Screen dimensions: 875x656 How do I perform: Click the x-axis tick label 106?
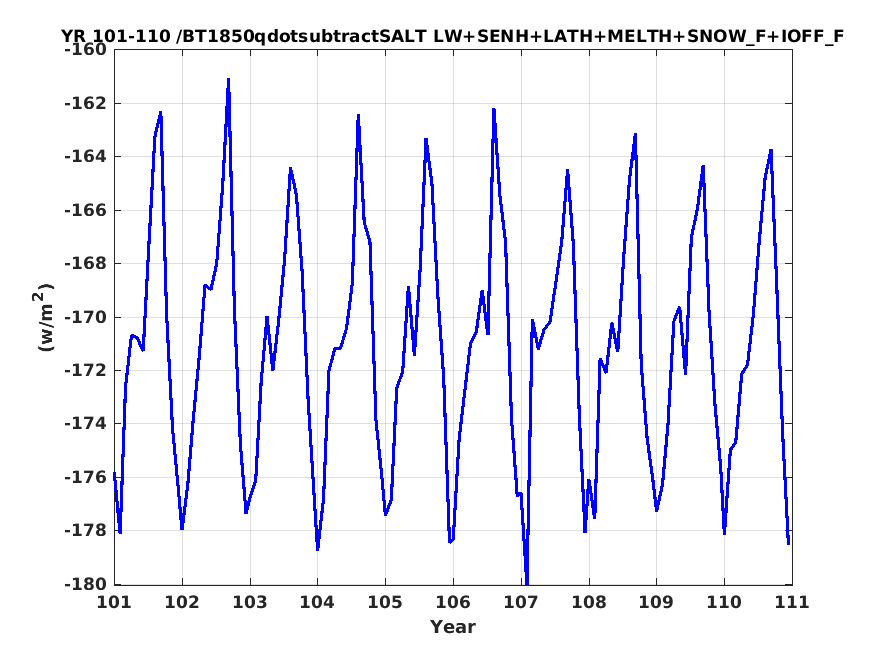[x=453, y=602]
